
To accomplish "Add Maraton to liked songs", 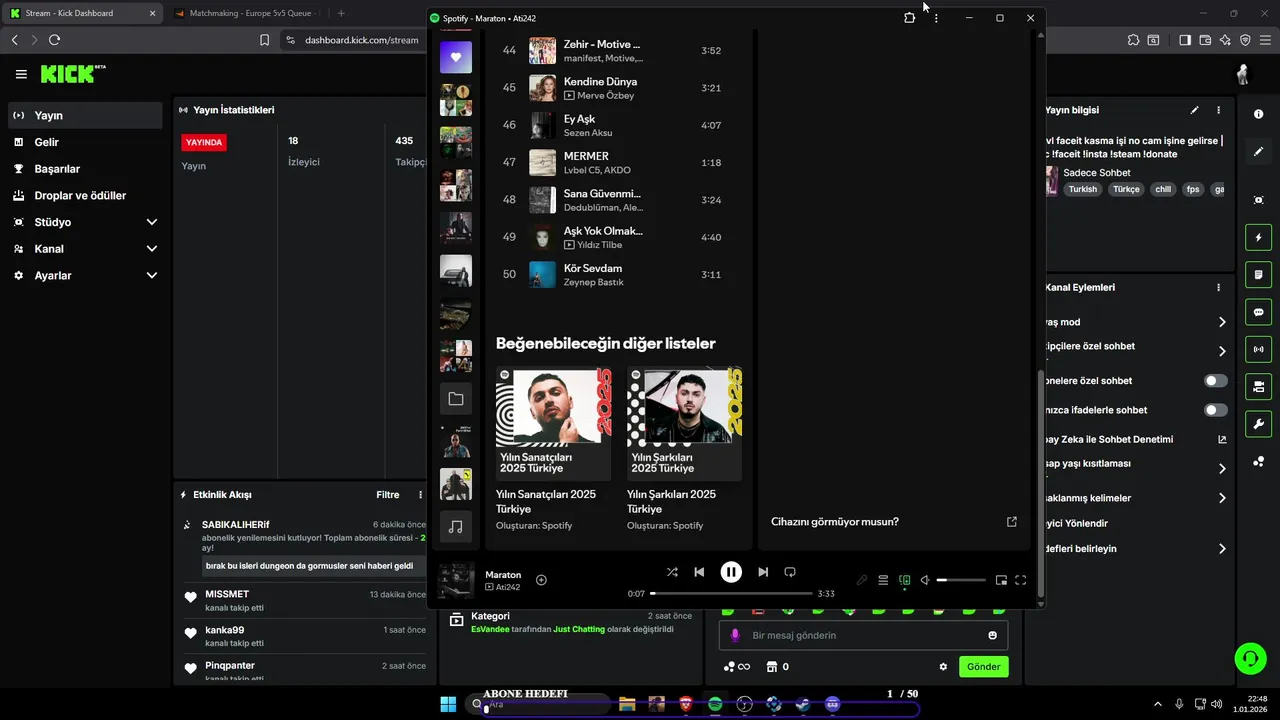I will point(541,580).
